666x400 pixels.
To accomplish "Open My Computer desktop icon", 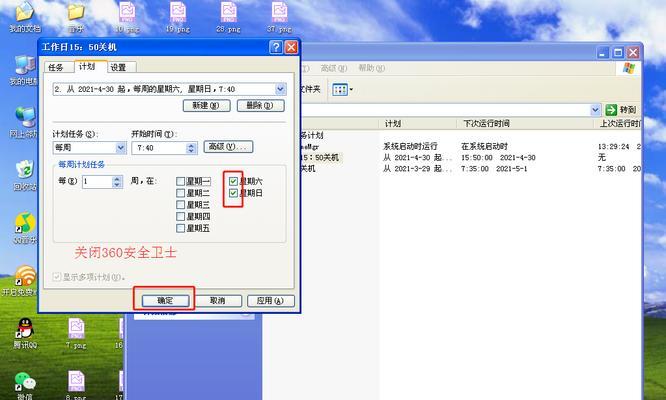I will (x=25, y=70).
